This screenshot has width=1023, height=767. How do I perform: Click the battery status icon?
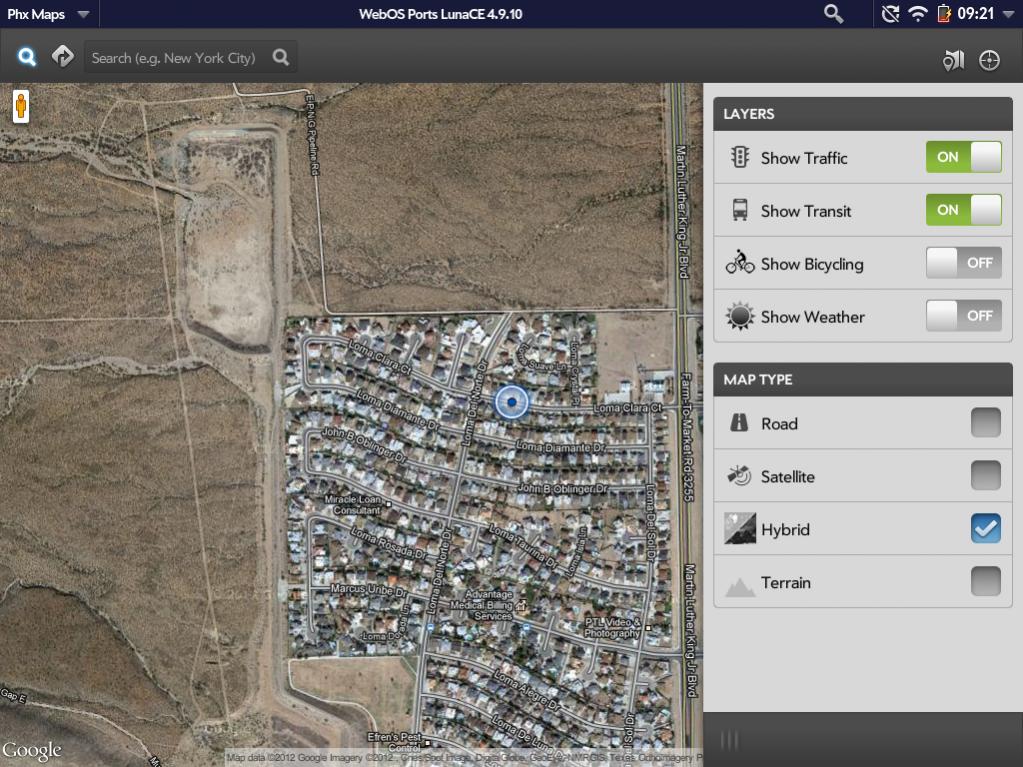pyautogui.click(x=943, y=14)
